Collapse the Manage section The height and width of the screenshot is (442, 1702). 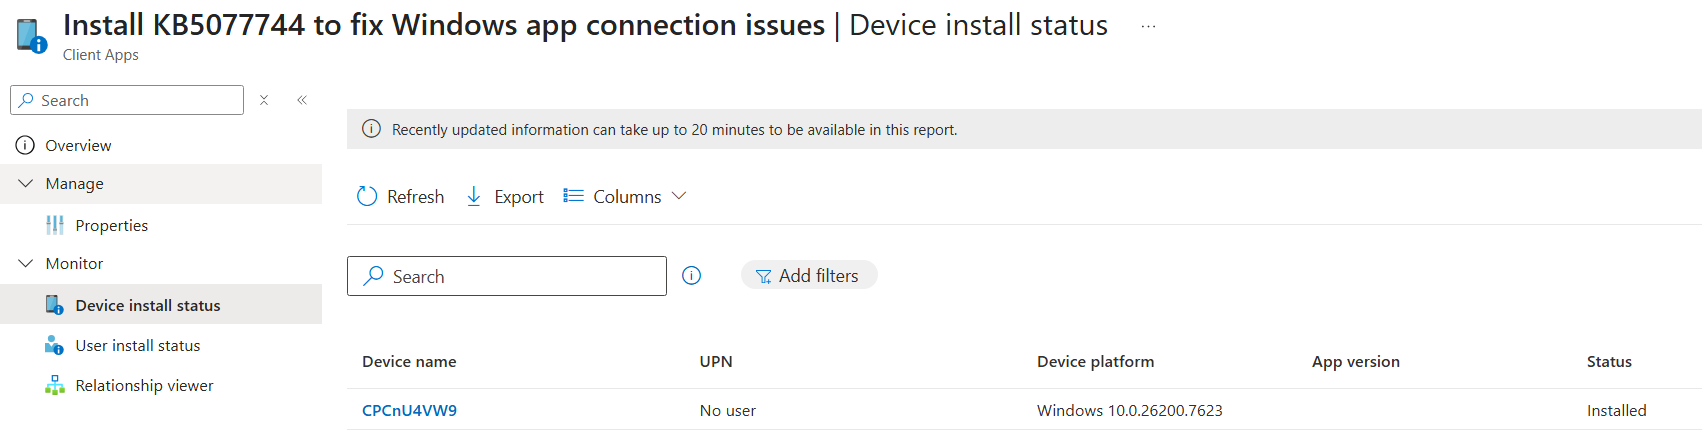coord(26,184)
